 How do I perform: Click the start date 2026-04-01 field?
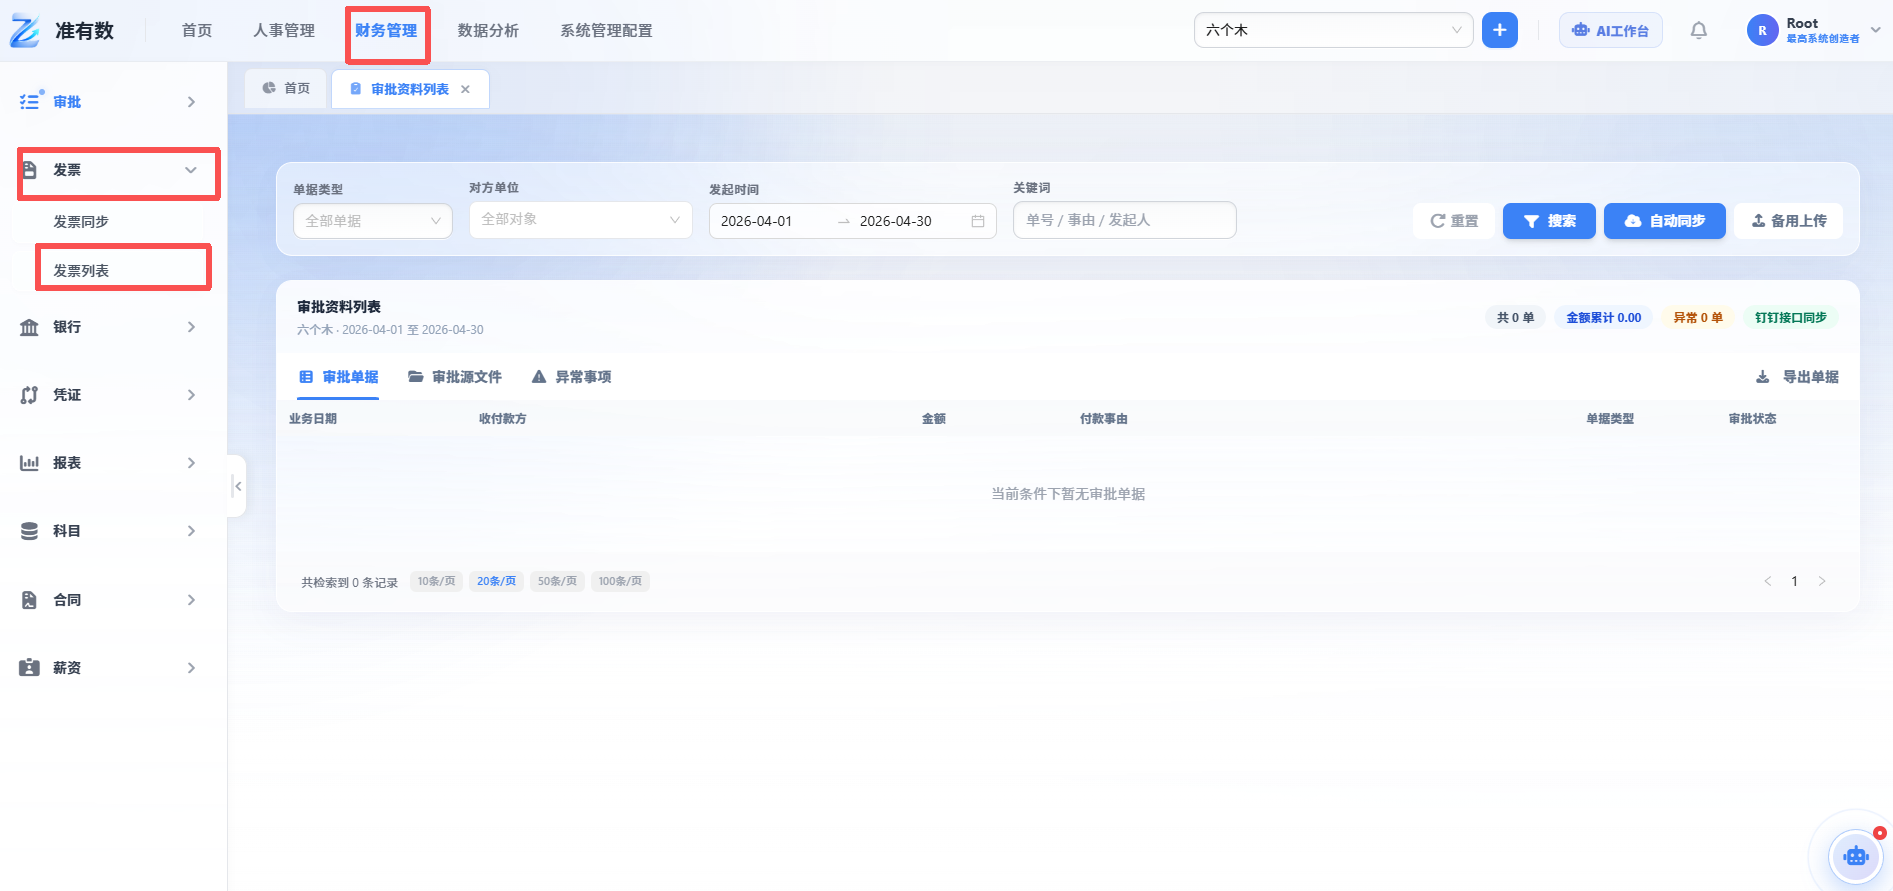click(x=757, y=221)
